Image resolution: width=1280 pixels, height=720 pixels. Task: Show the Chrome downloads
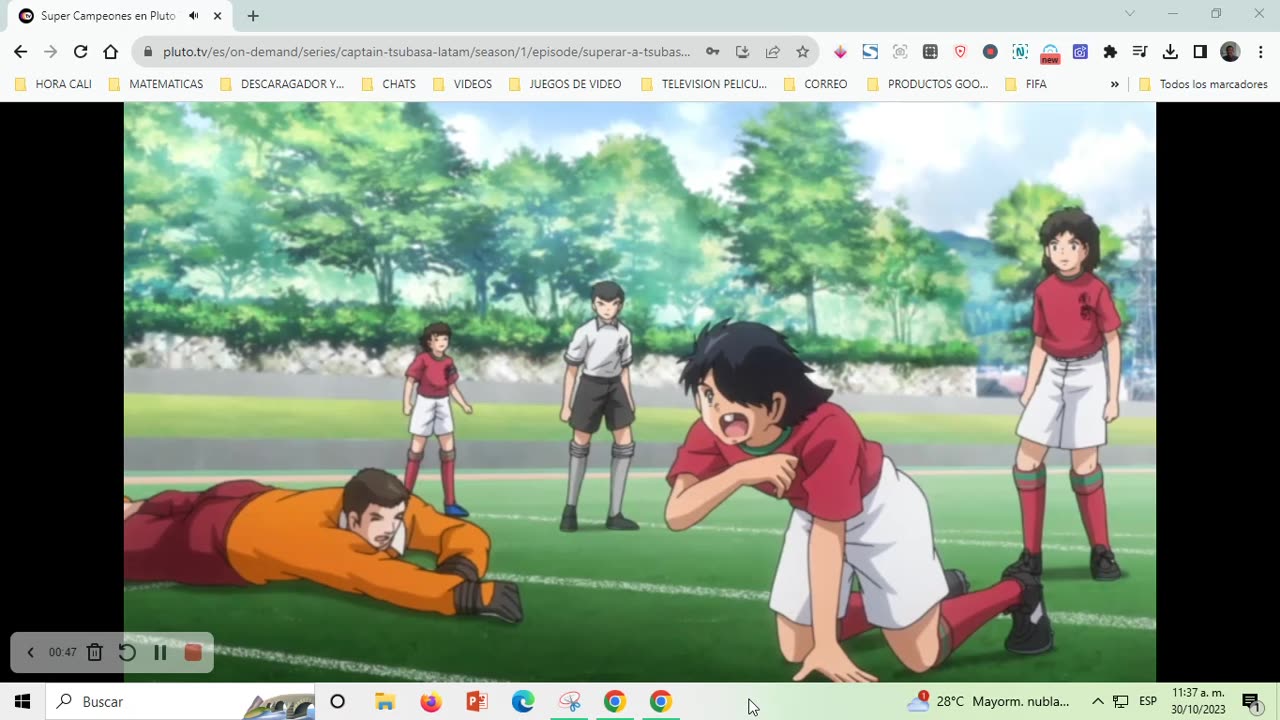[1170, 52]
